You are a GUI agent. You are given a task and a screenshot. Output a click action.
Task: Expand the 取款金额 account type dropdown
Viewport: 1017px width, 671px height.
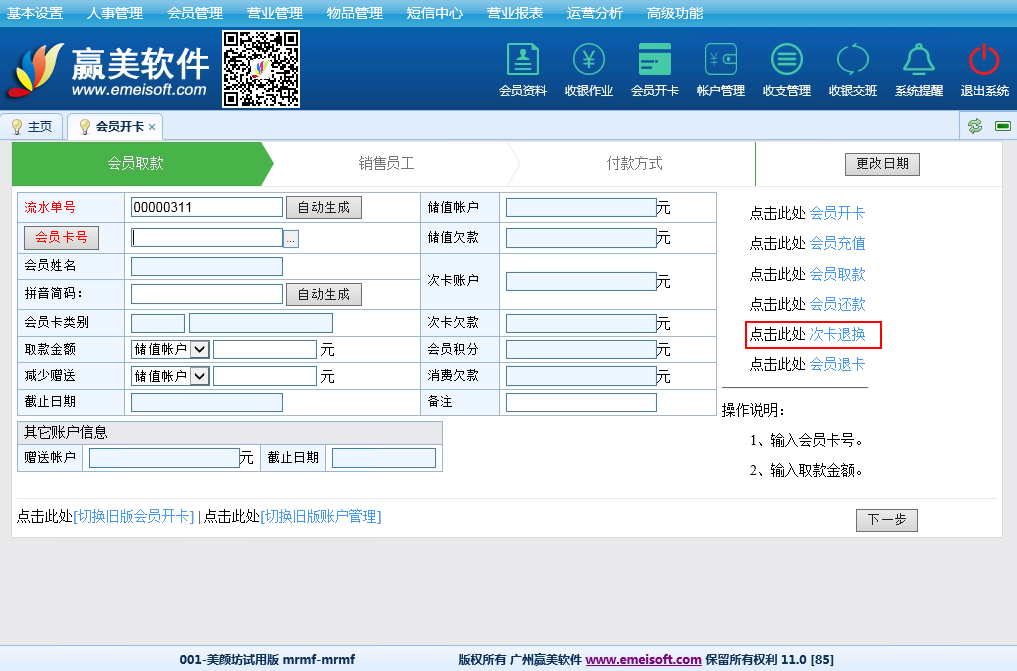point(199,349)
